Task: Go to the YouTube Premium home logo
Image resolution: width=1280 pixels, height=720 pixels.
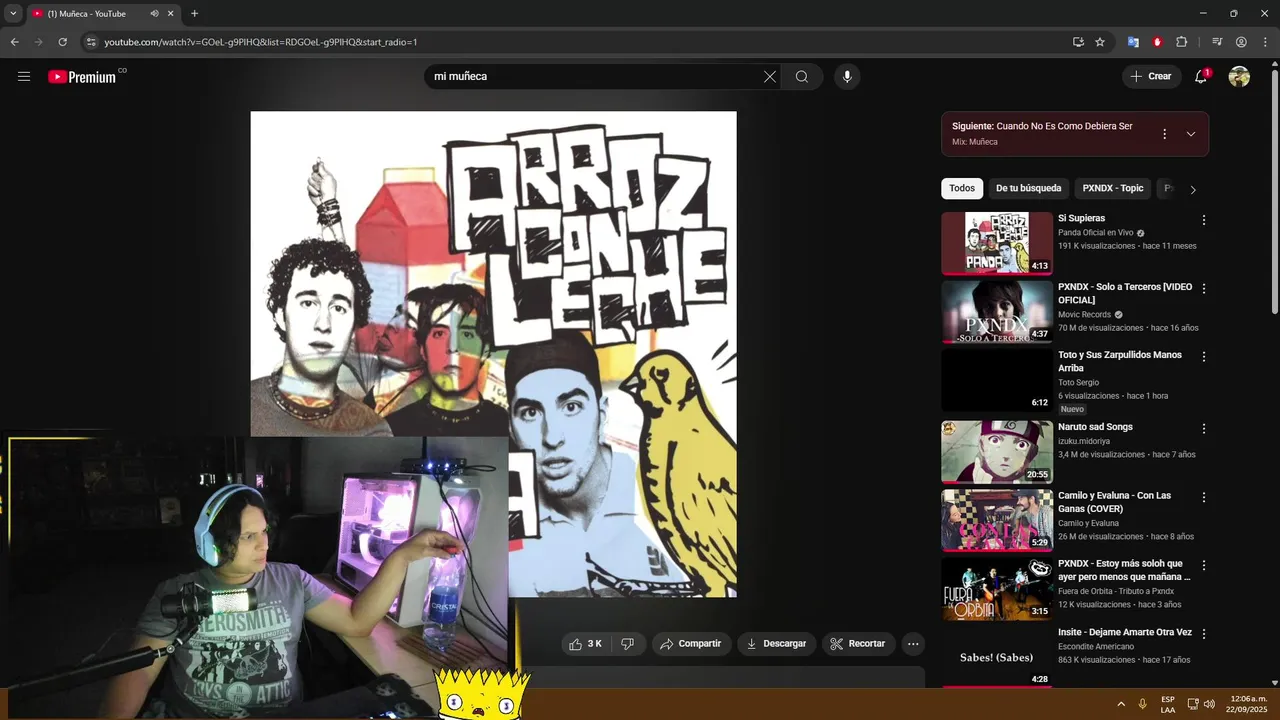Action: click(82, 76)
